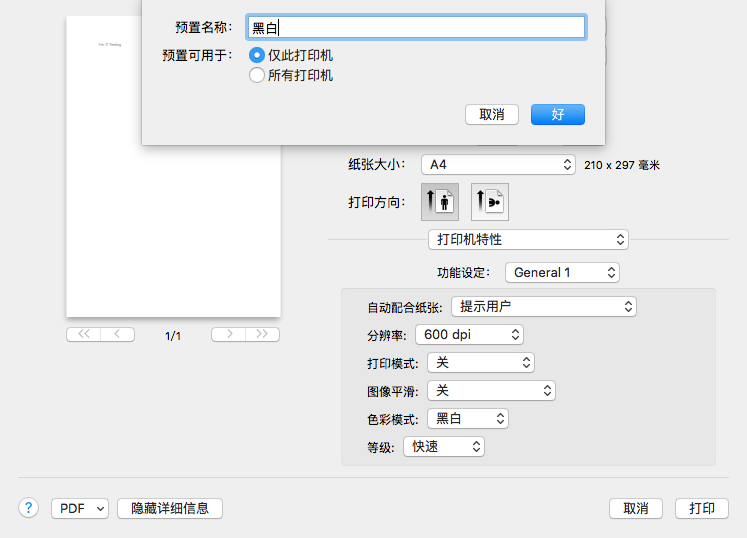Open 等级 快速 dropdown
747x538 pixels.
coord(444,447)
